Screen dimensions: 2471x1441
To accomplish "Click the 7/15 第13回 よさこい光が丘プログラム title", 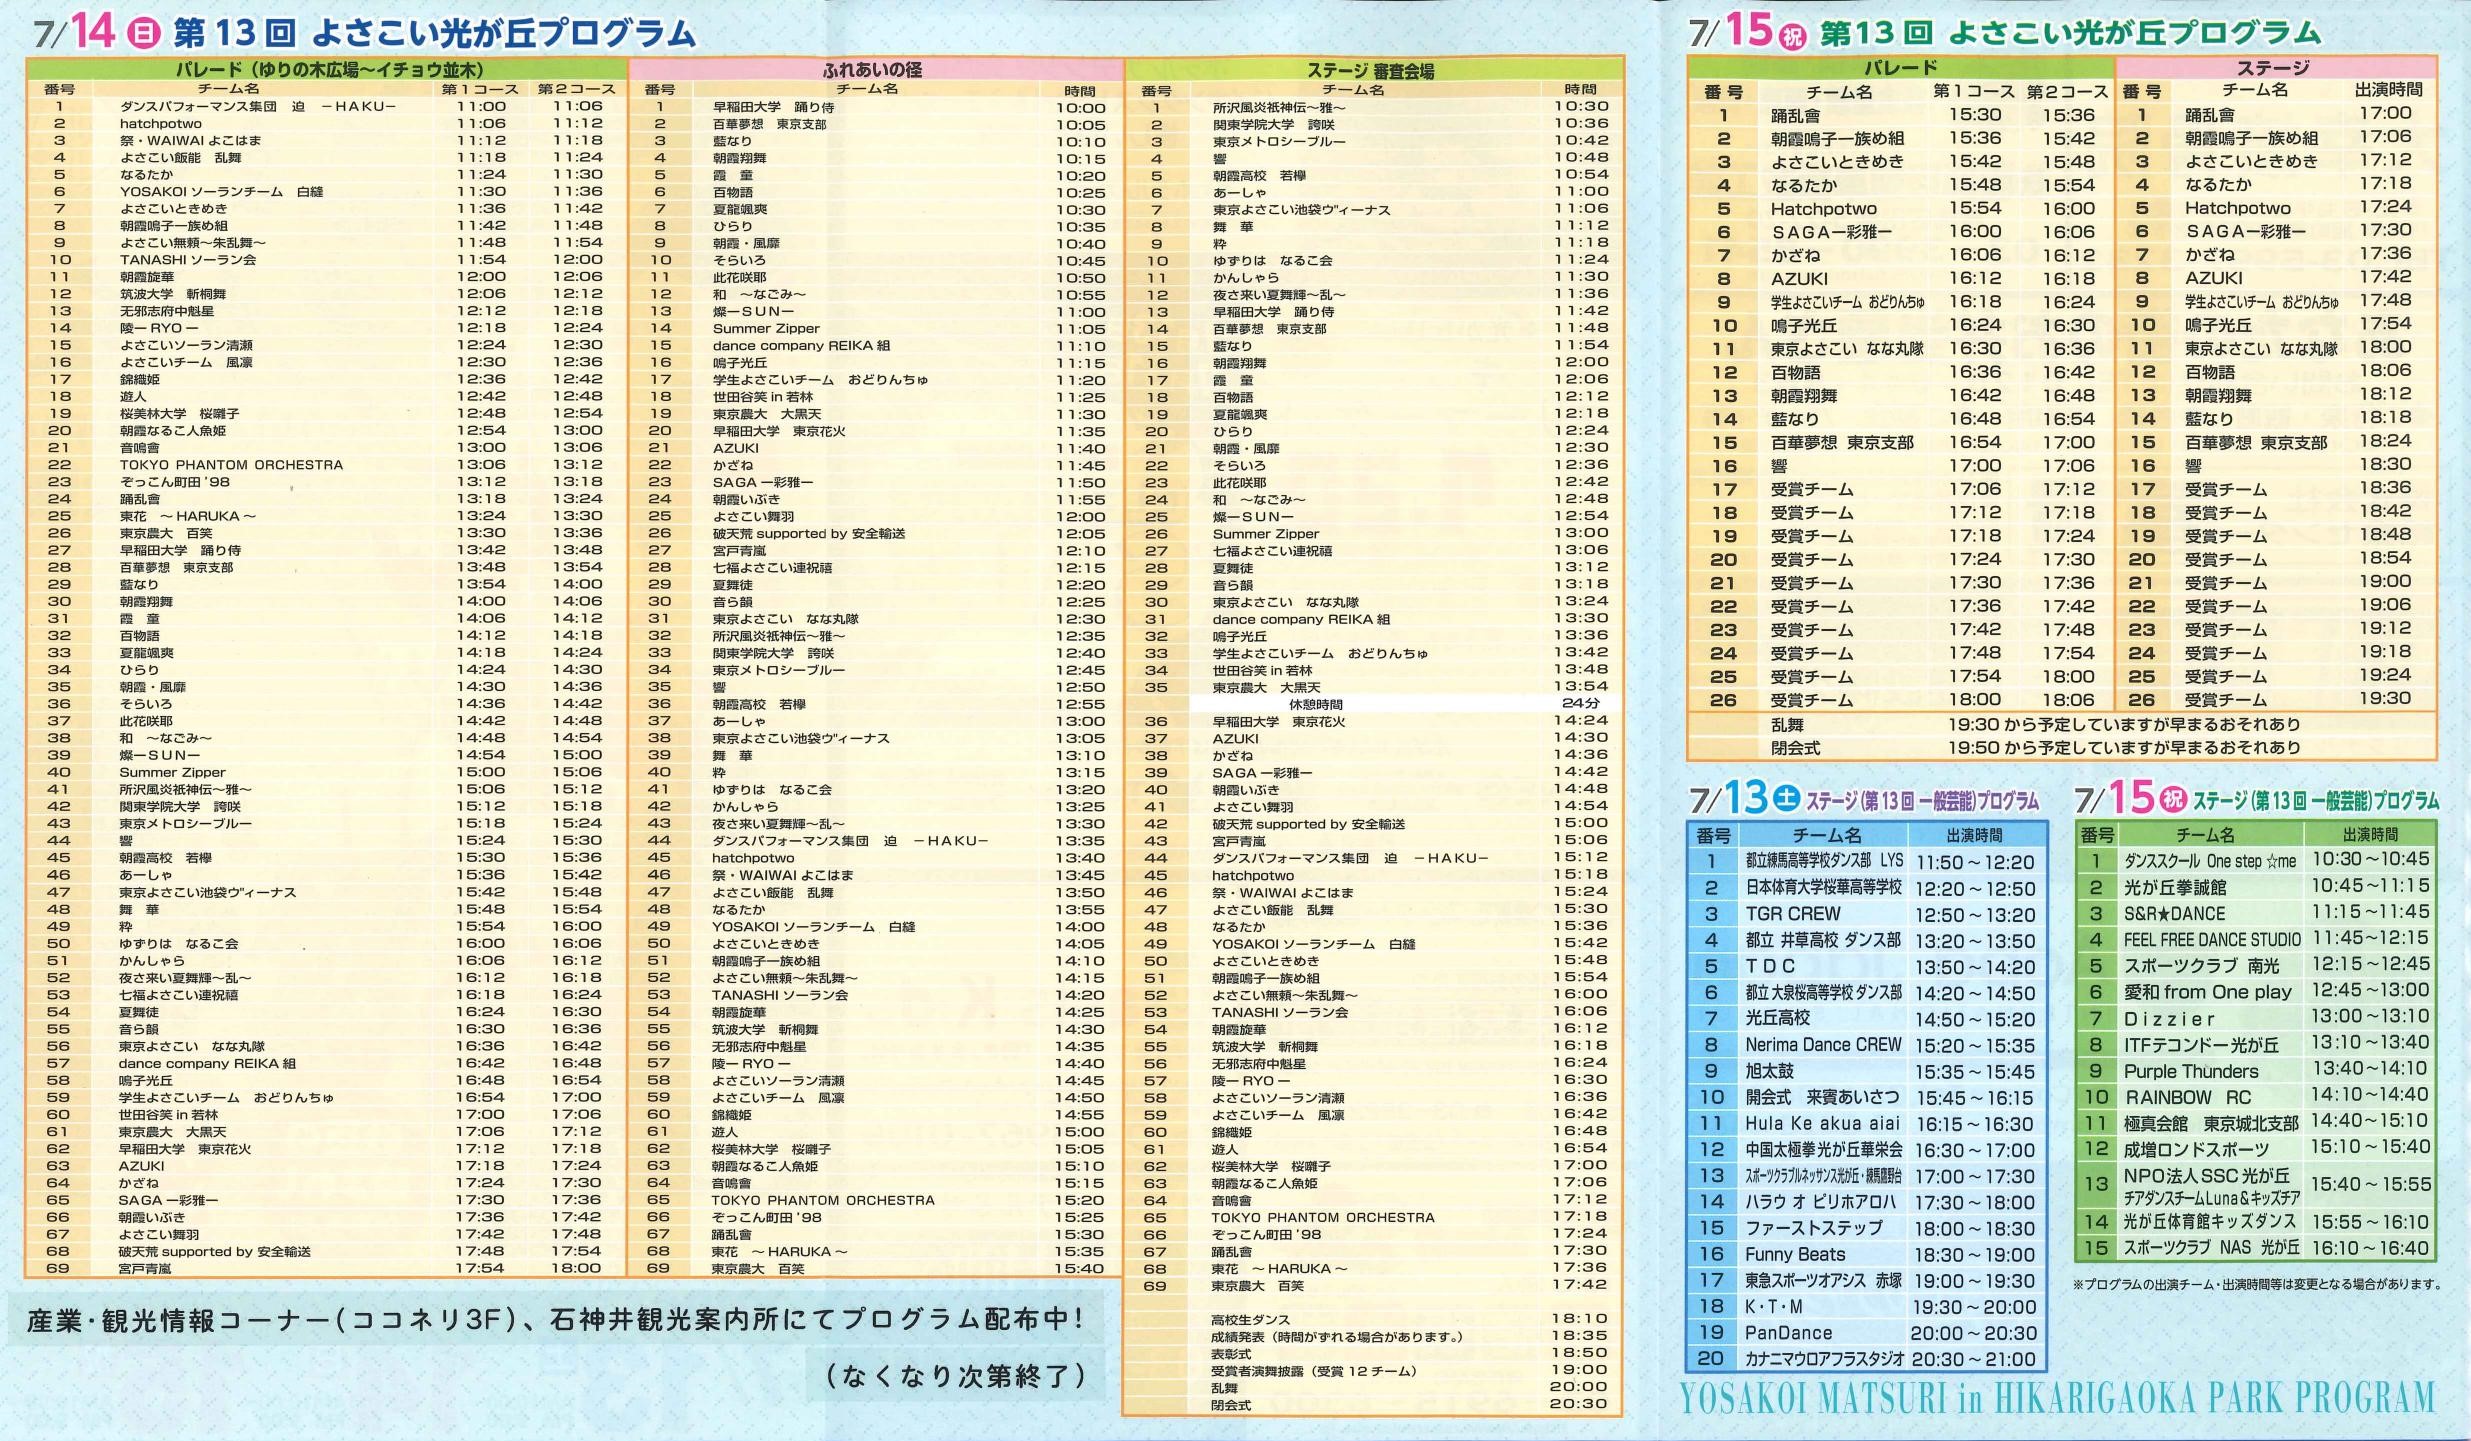I will click(x=2004, y=32).
